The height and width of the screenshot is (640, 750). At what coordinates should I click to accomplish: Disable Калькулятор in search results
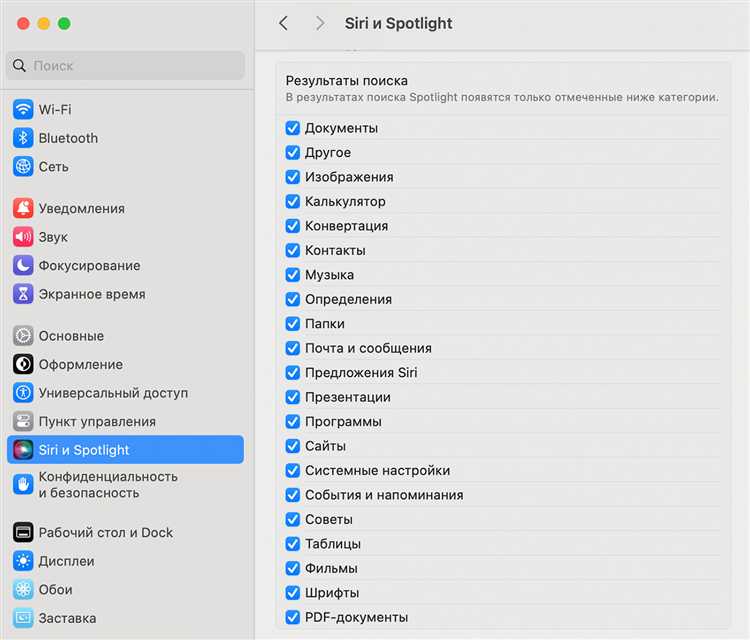[x=293, y=202]
